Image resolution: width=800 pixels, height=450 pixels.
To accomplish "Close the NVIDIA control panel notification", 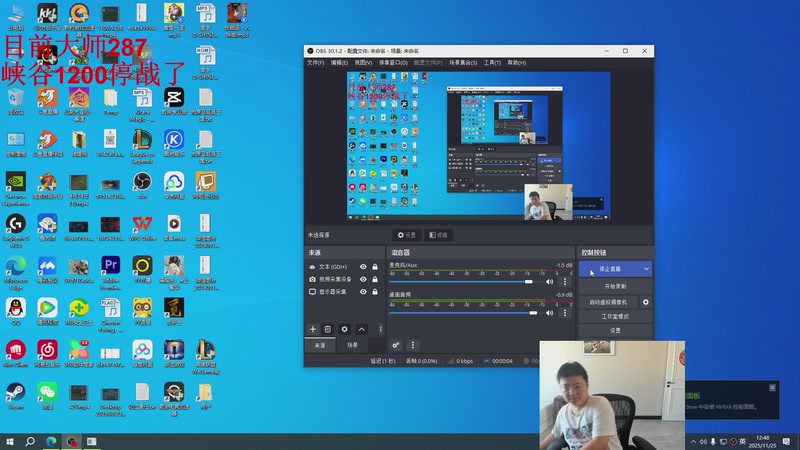I will click(x=772, y=388).
